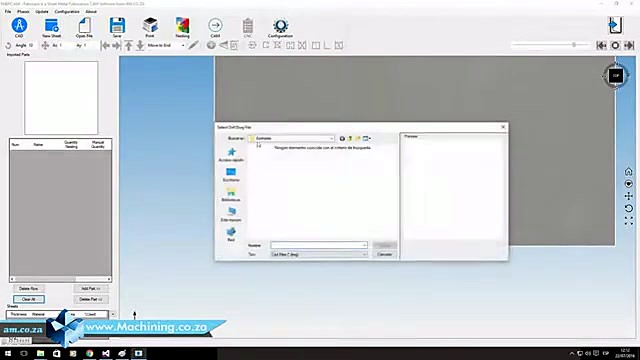This screenshot has height=360, width=640.
Task: Open the About menu
Action: (x=91, y=11)
